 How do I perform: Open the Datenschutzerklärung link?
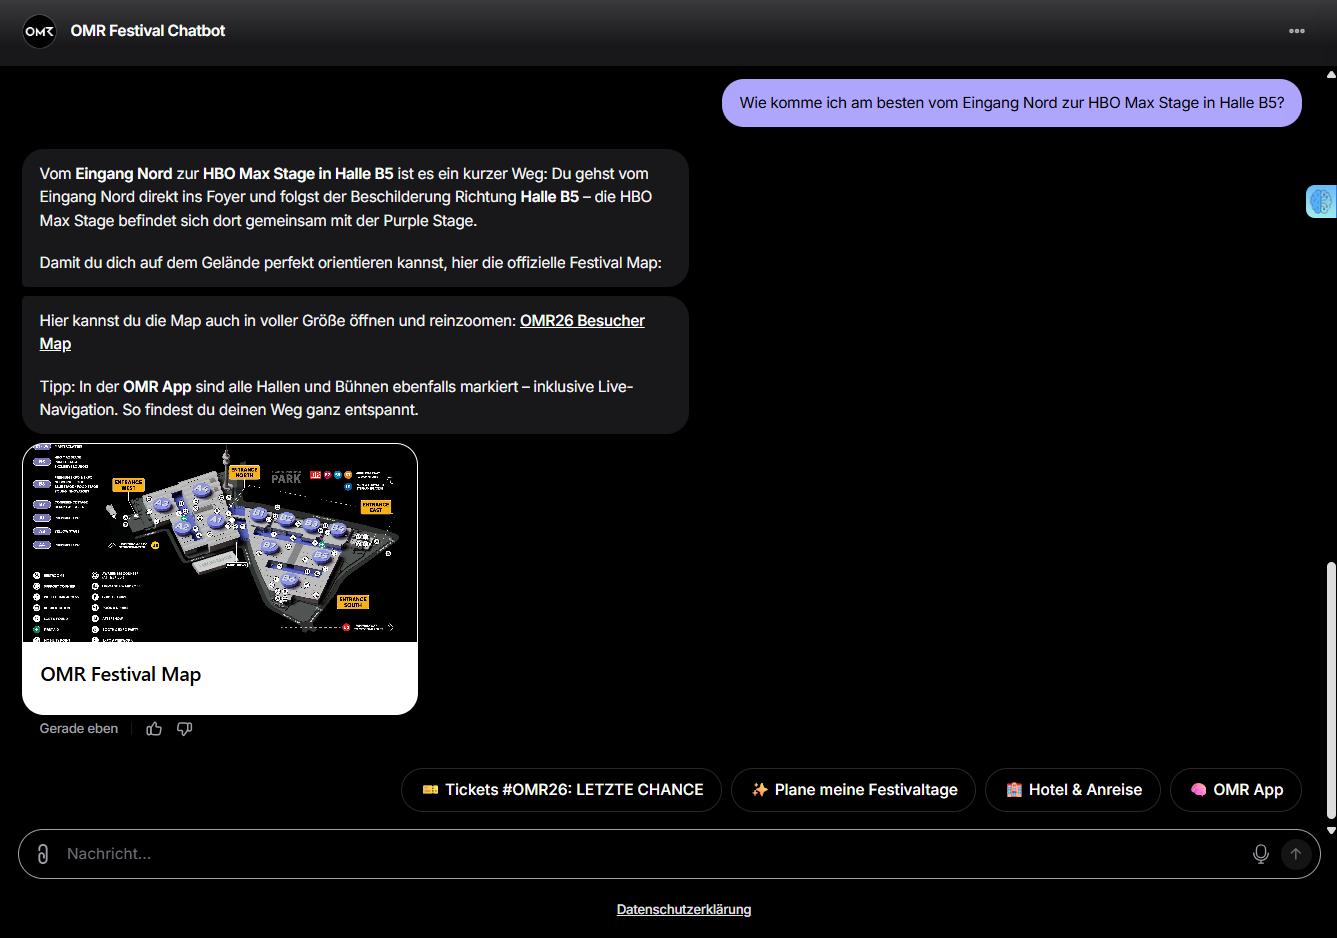[684, 909]
